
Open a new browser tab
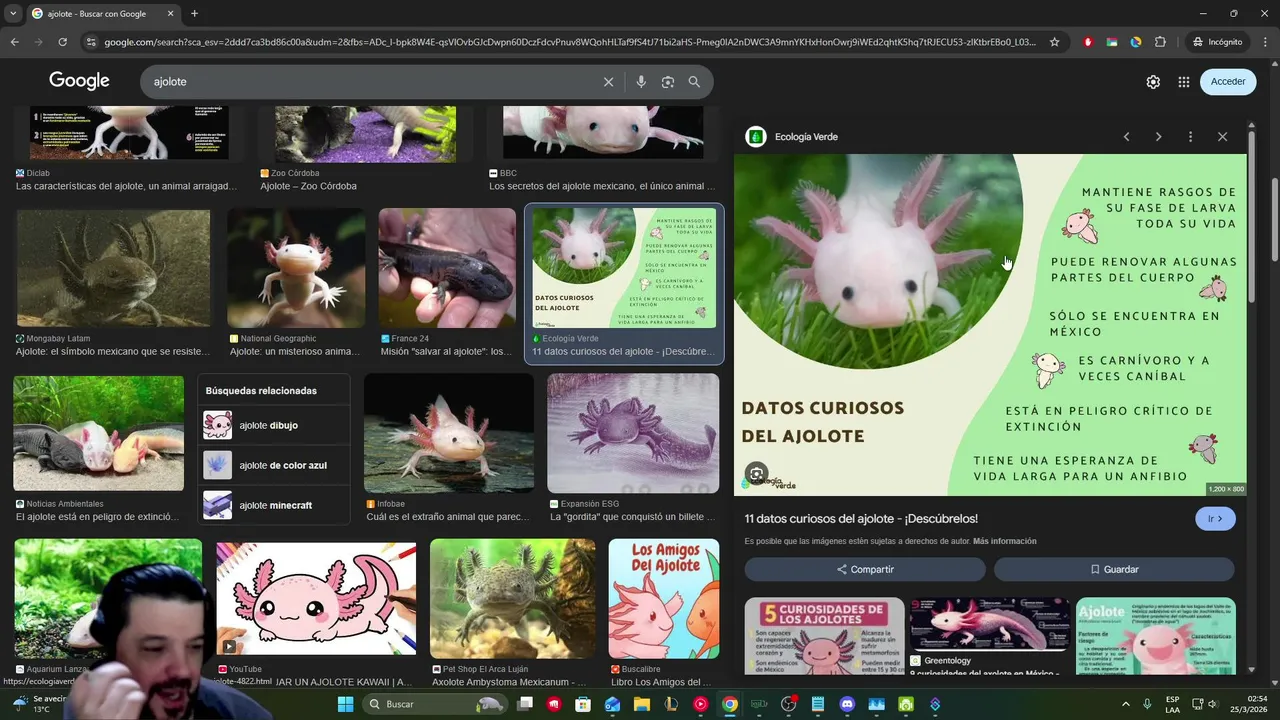point(194,14)
